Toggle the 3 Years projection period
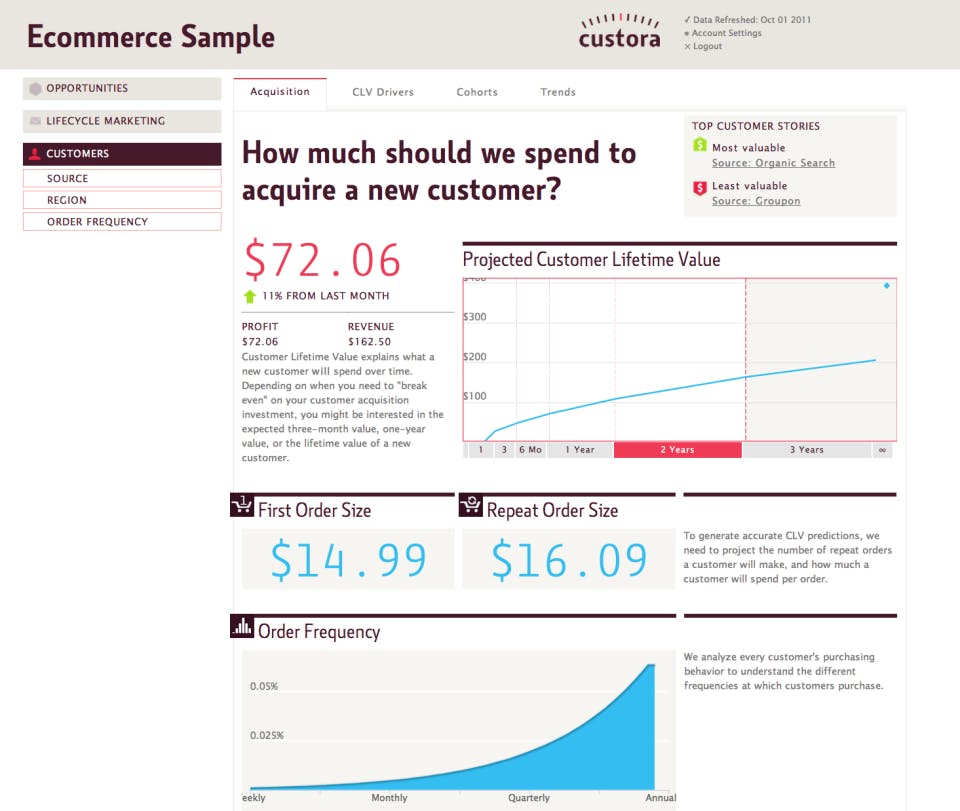 click(806, 449)
